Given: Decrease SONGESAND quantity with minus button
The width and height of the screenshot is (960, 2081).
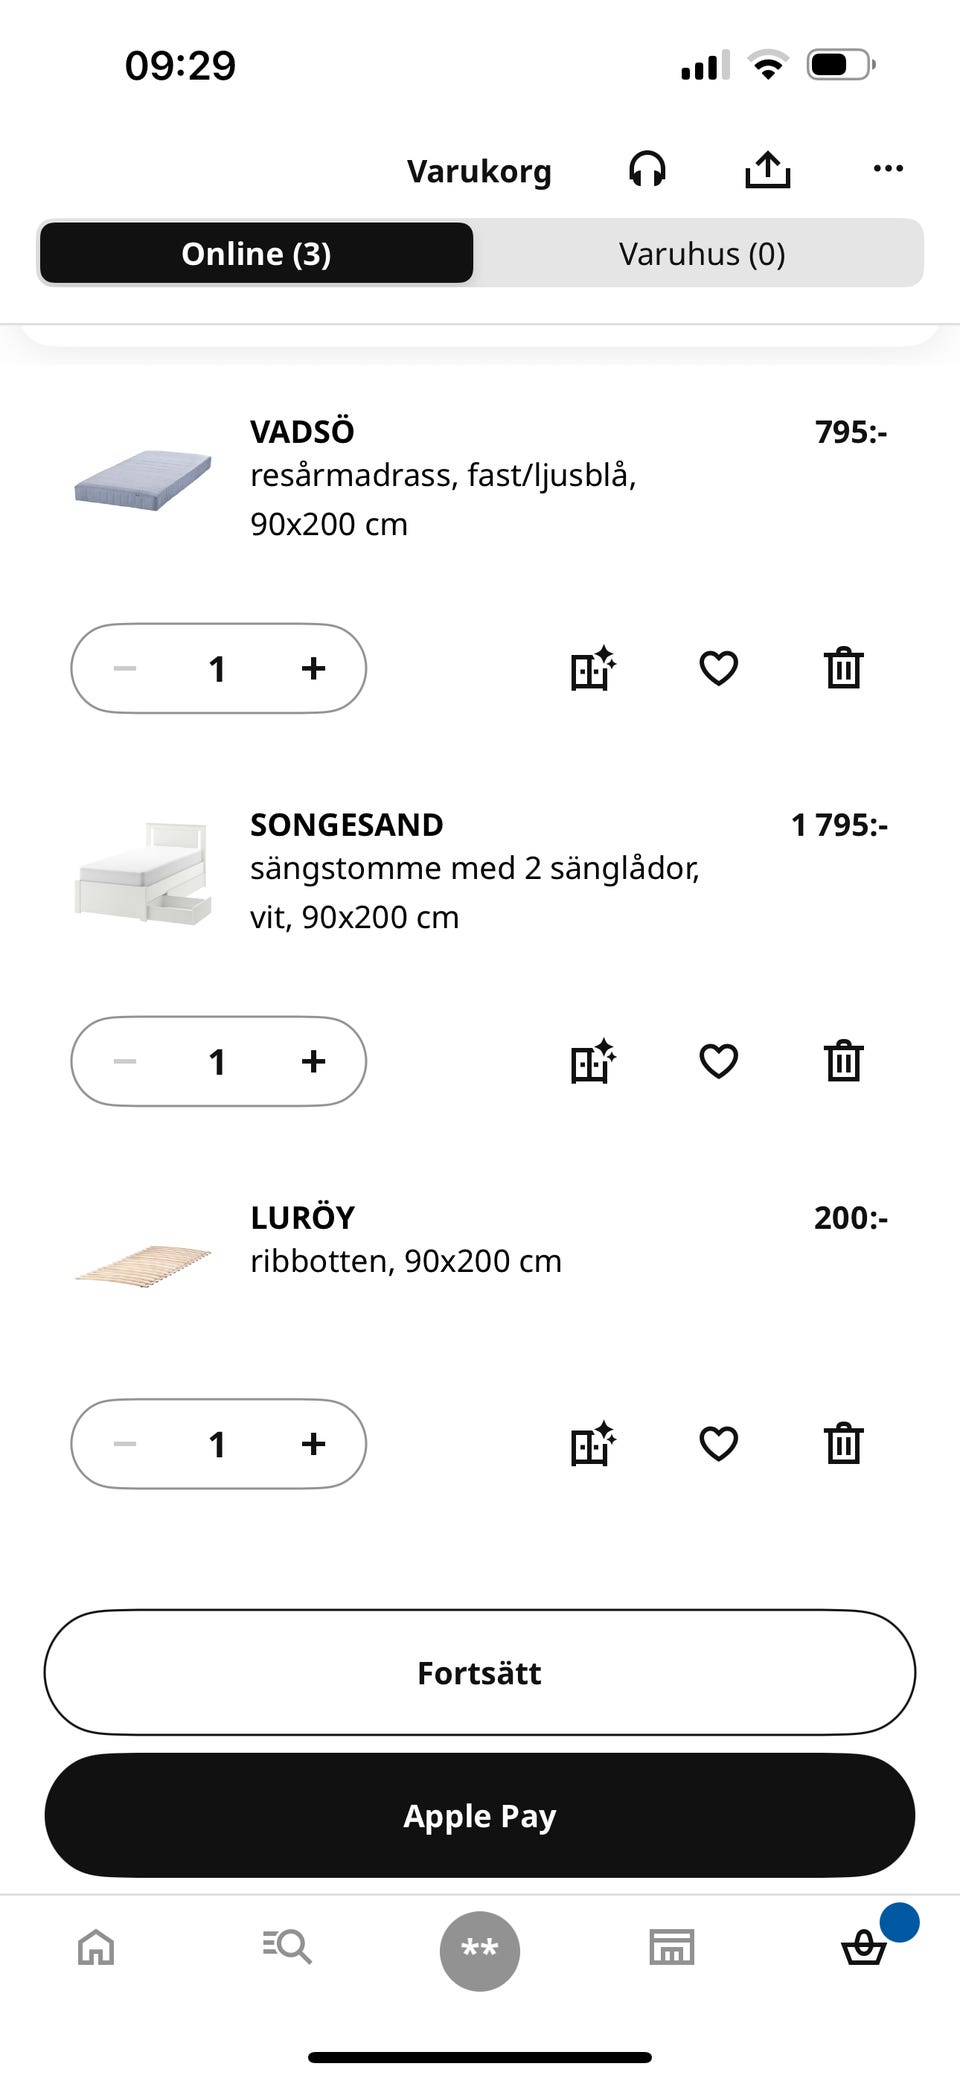Looking at the screenshot, I should pyautogui.click(x=125, y=1061).
